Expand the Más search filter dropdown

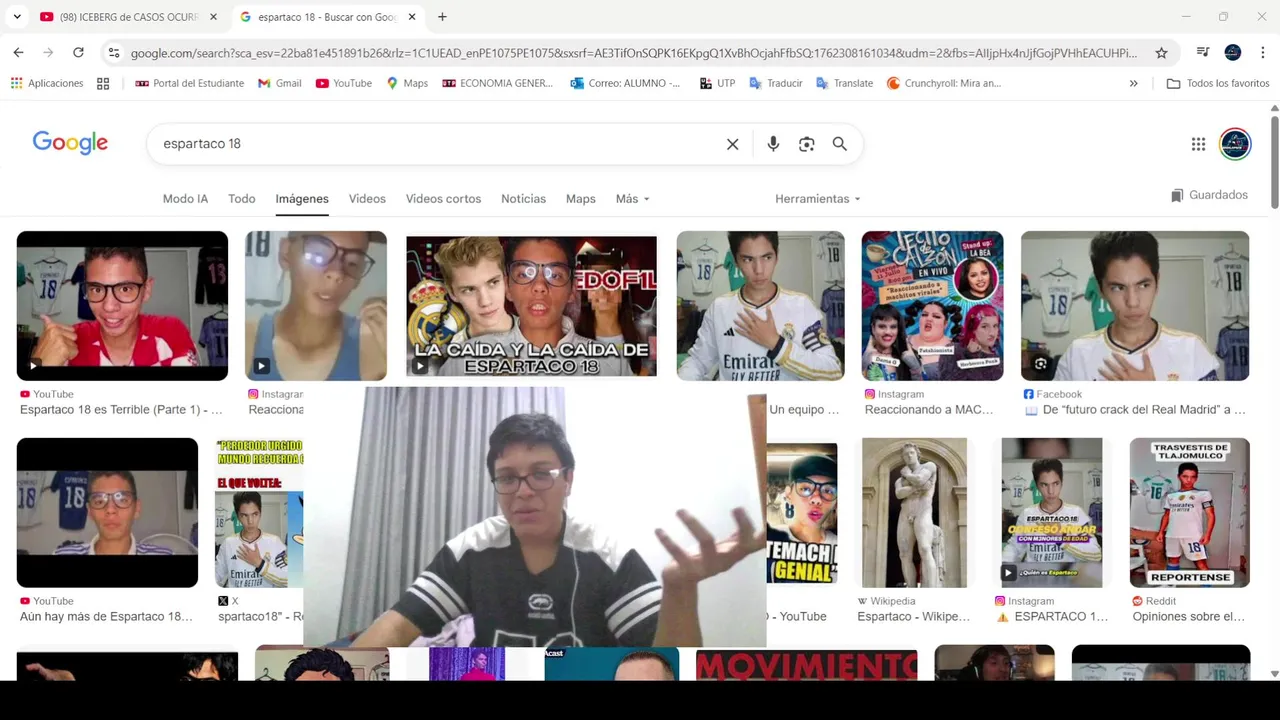632,199
